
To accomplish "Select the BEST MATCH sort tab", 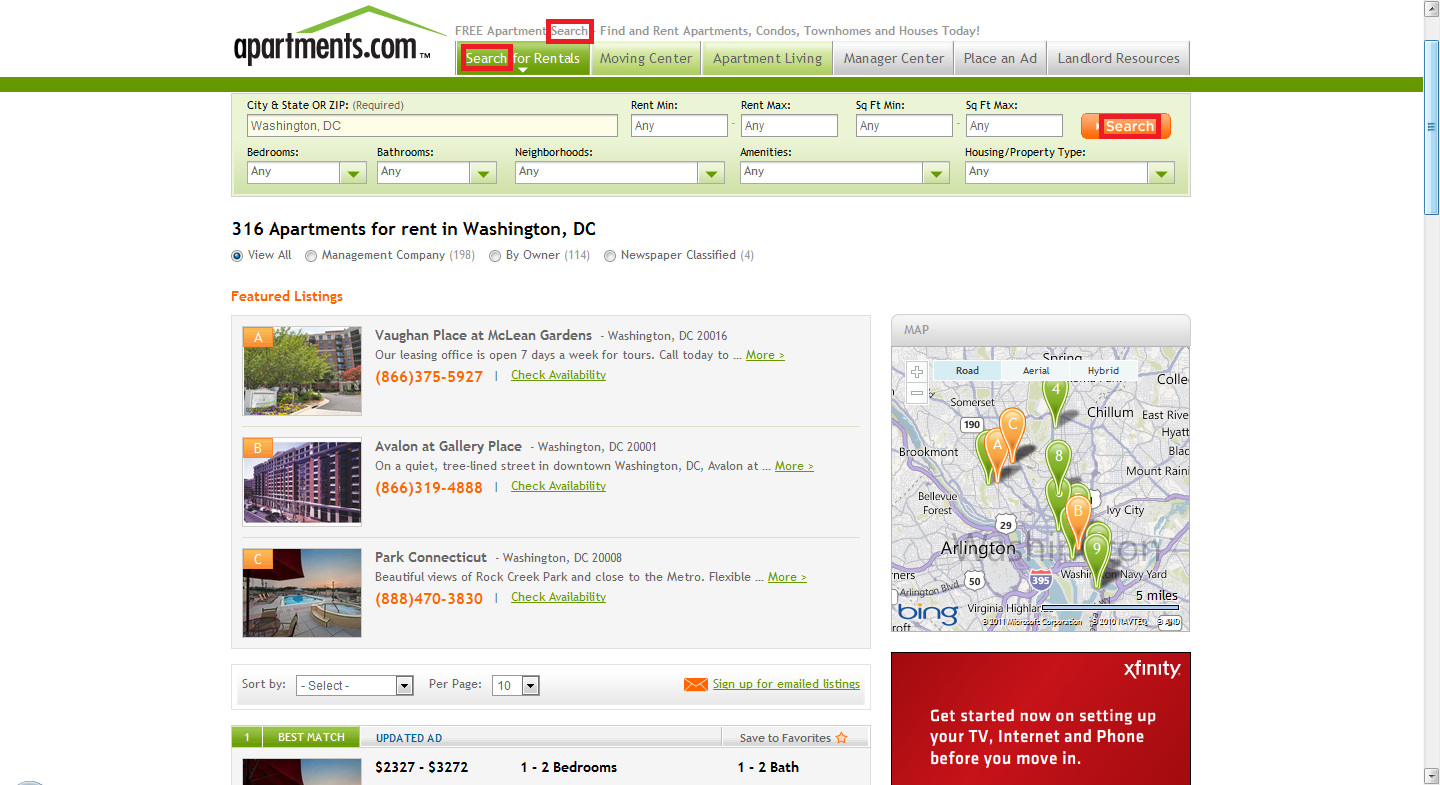I will pos(311,737).
